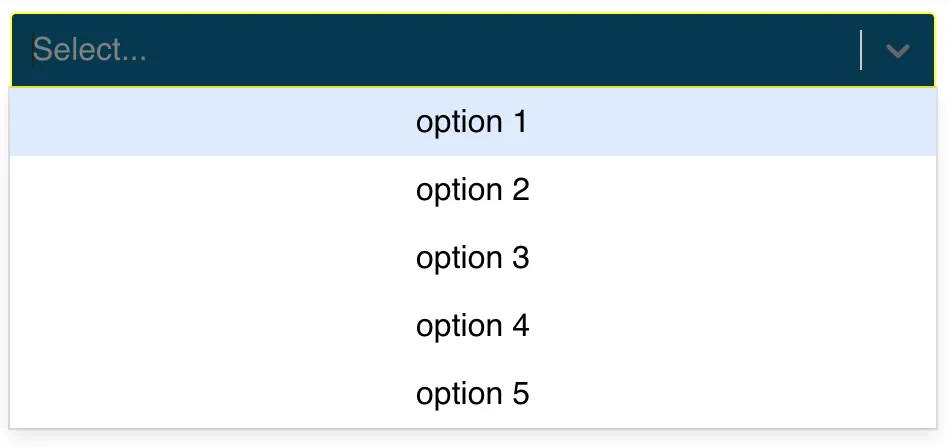Click the vertical separator beside the chevron
Image resolution: width=948 pixels, height=448 pixels.
(x=861, y=50)
